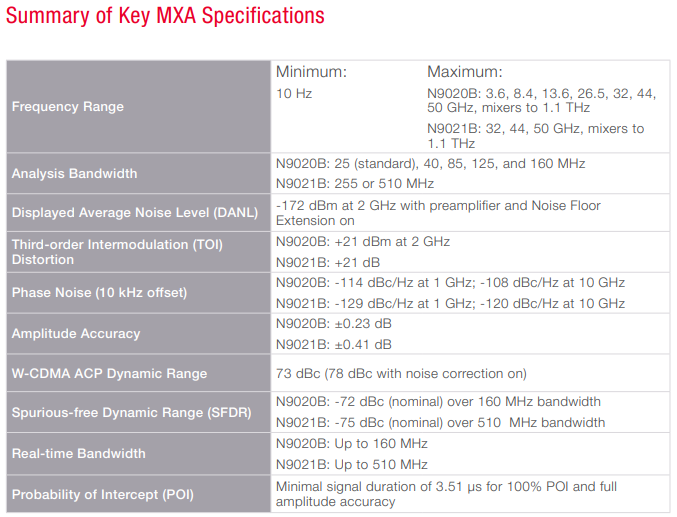Image resolution: width=677 pixels, height=517 pixels.
Task: Select the Phase Noise (10 kHz offset) label
Action: (99, 292)
